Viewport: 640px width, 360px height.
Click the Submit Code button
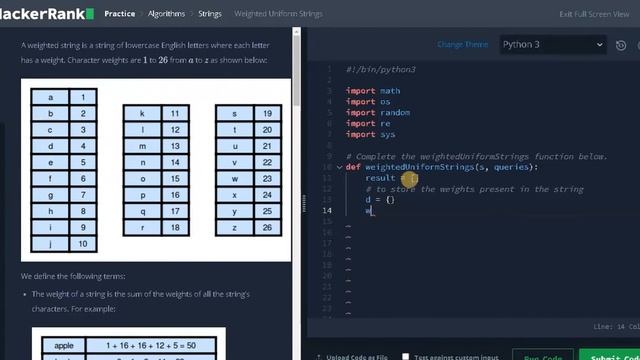610,355
